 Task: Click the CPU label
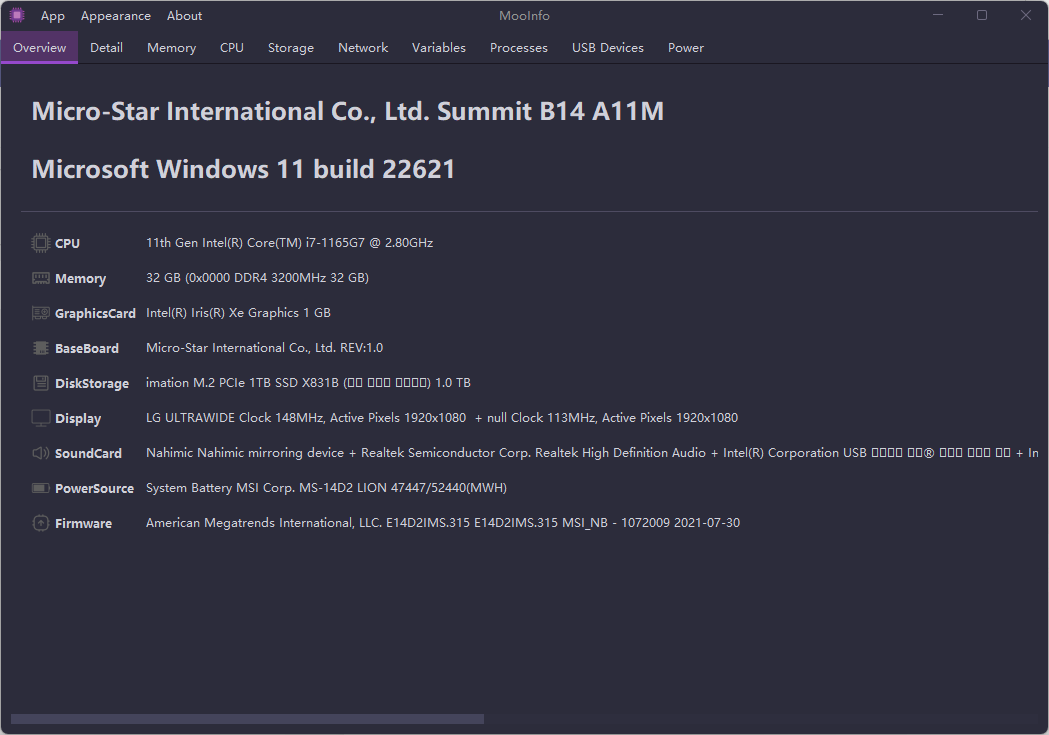click(x=68, y=243)
